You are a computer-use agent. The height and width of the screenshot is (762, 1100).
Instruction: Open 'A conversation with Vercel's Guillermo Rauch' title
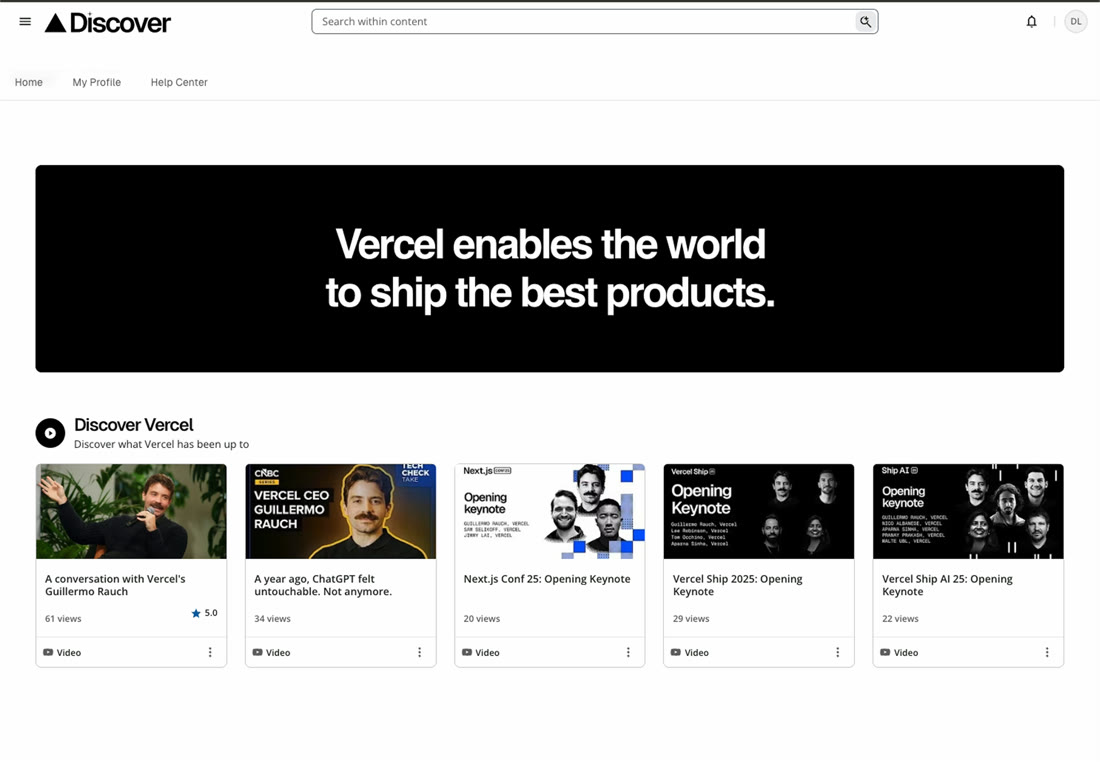coord(115,585)
